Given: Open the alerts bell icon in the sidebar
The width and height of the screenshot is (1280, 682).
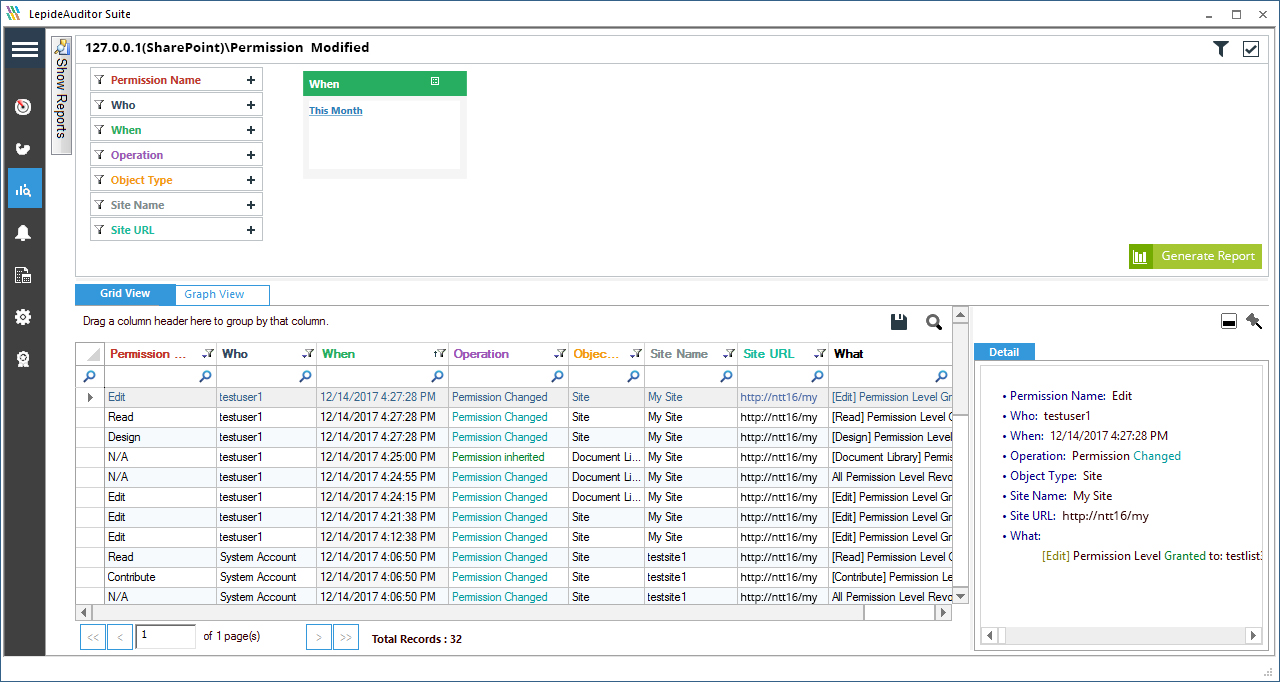Looking at the screenshot, I should (x=24, y=233).
